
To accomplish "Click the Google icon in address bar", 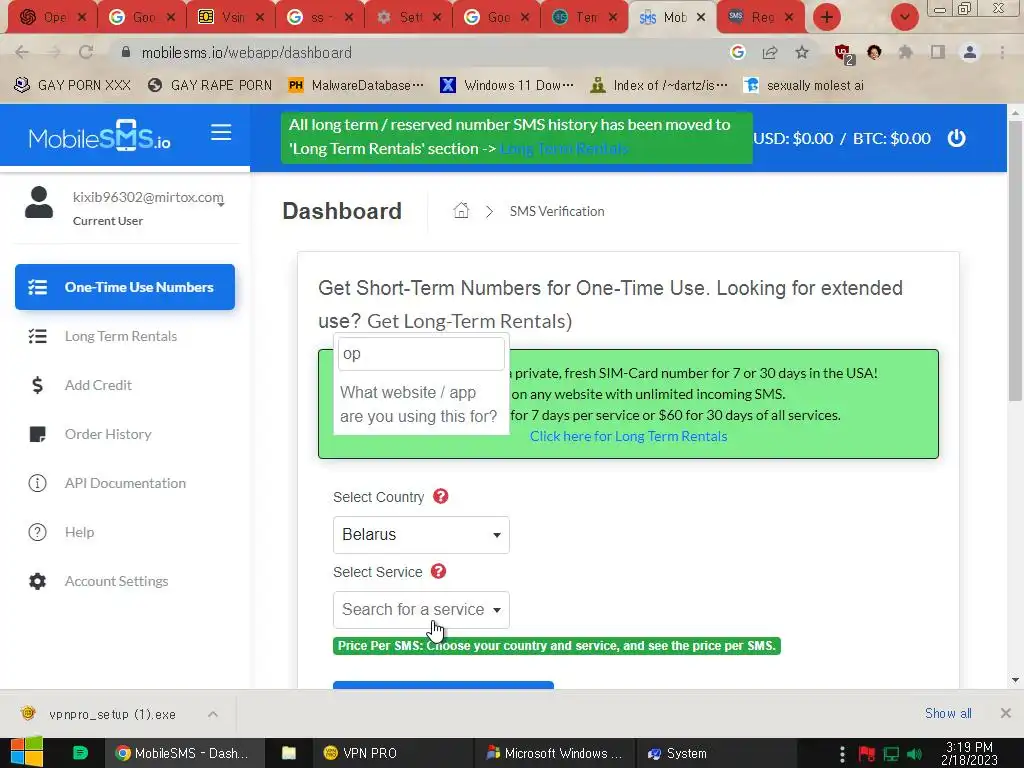I will (x=738, y=52).
